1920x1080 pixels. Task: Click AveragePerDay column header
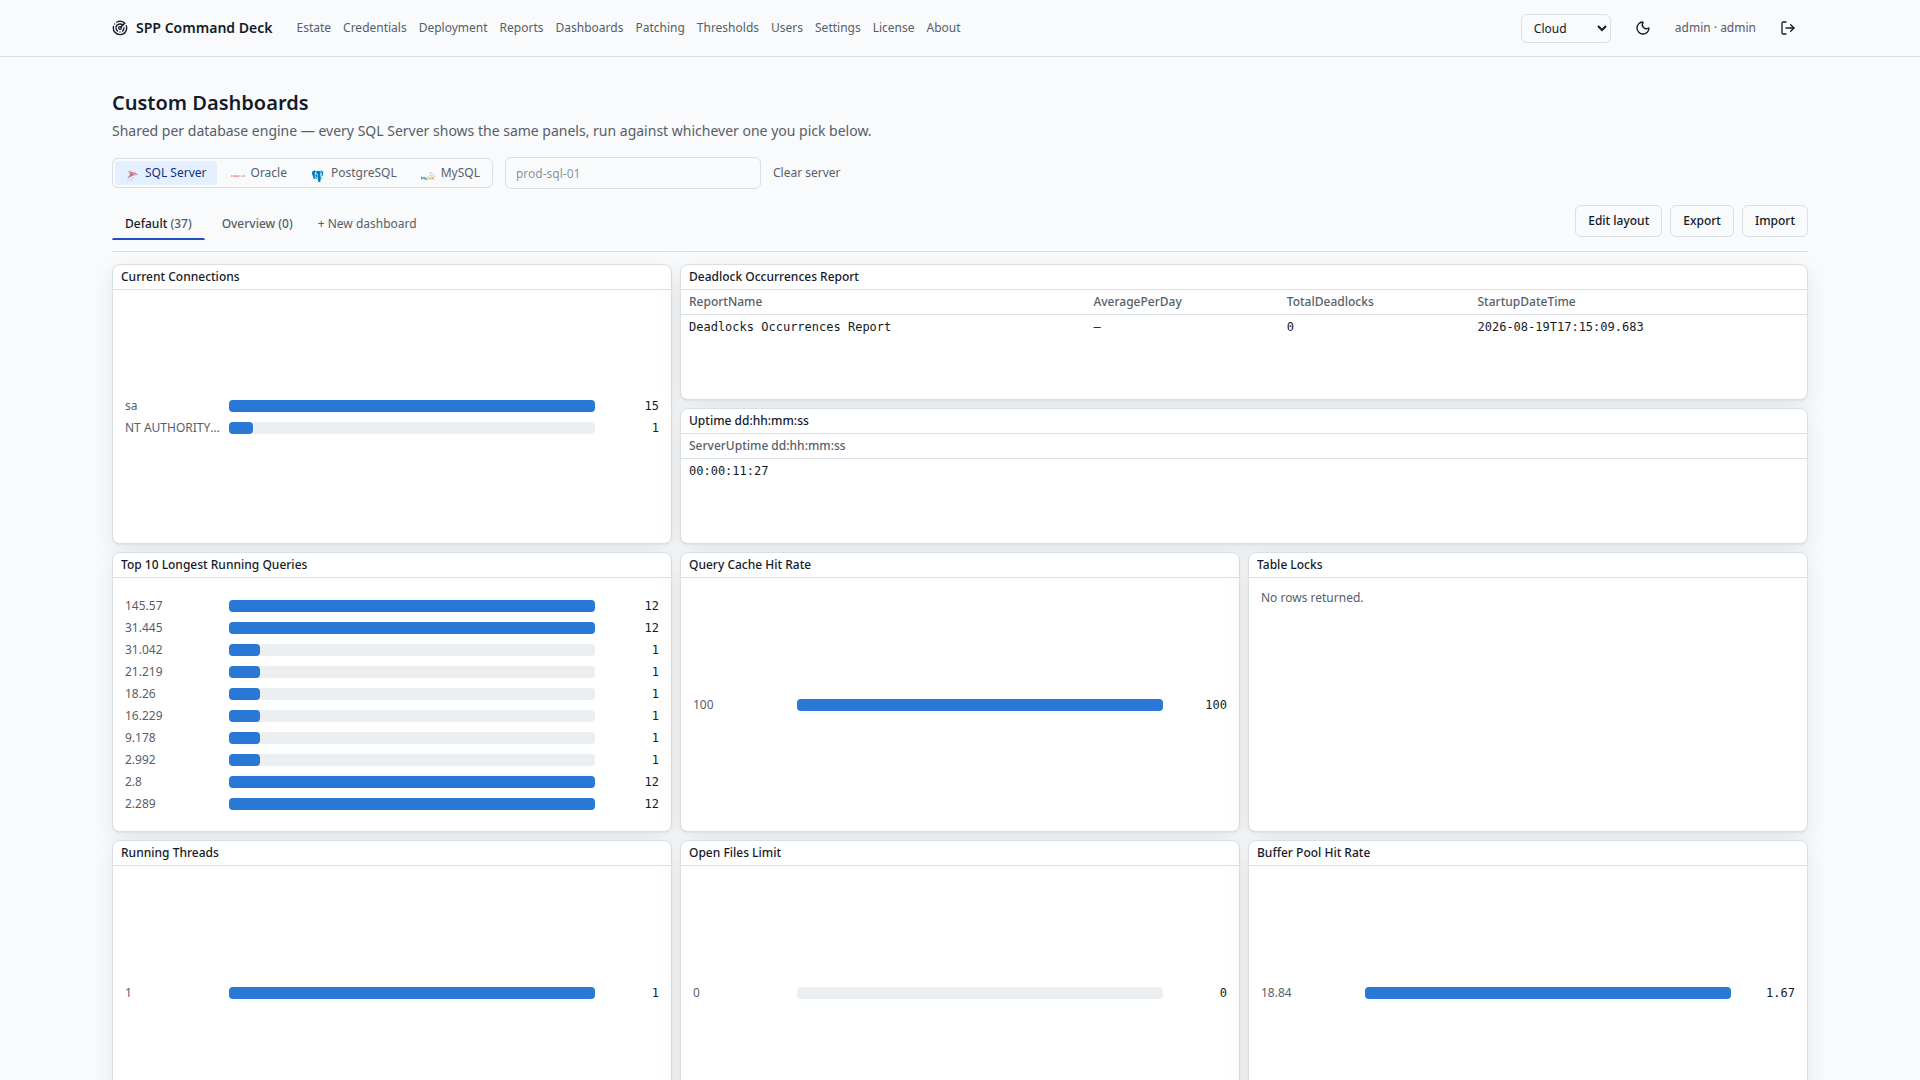tap(1137, 302)
